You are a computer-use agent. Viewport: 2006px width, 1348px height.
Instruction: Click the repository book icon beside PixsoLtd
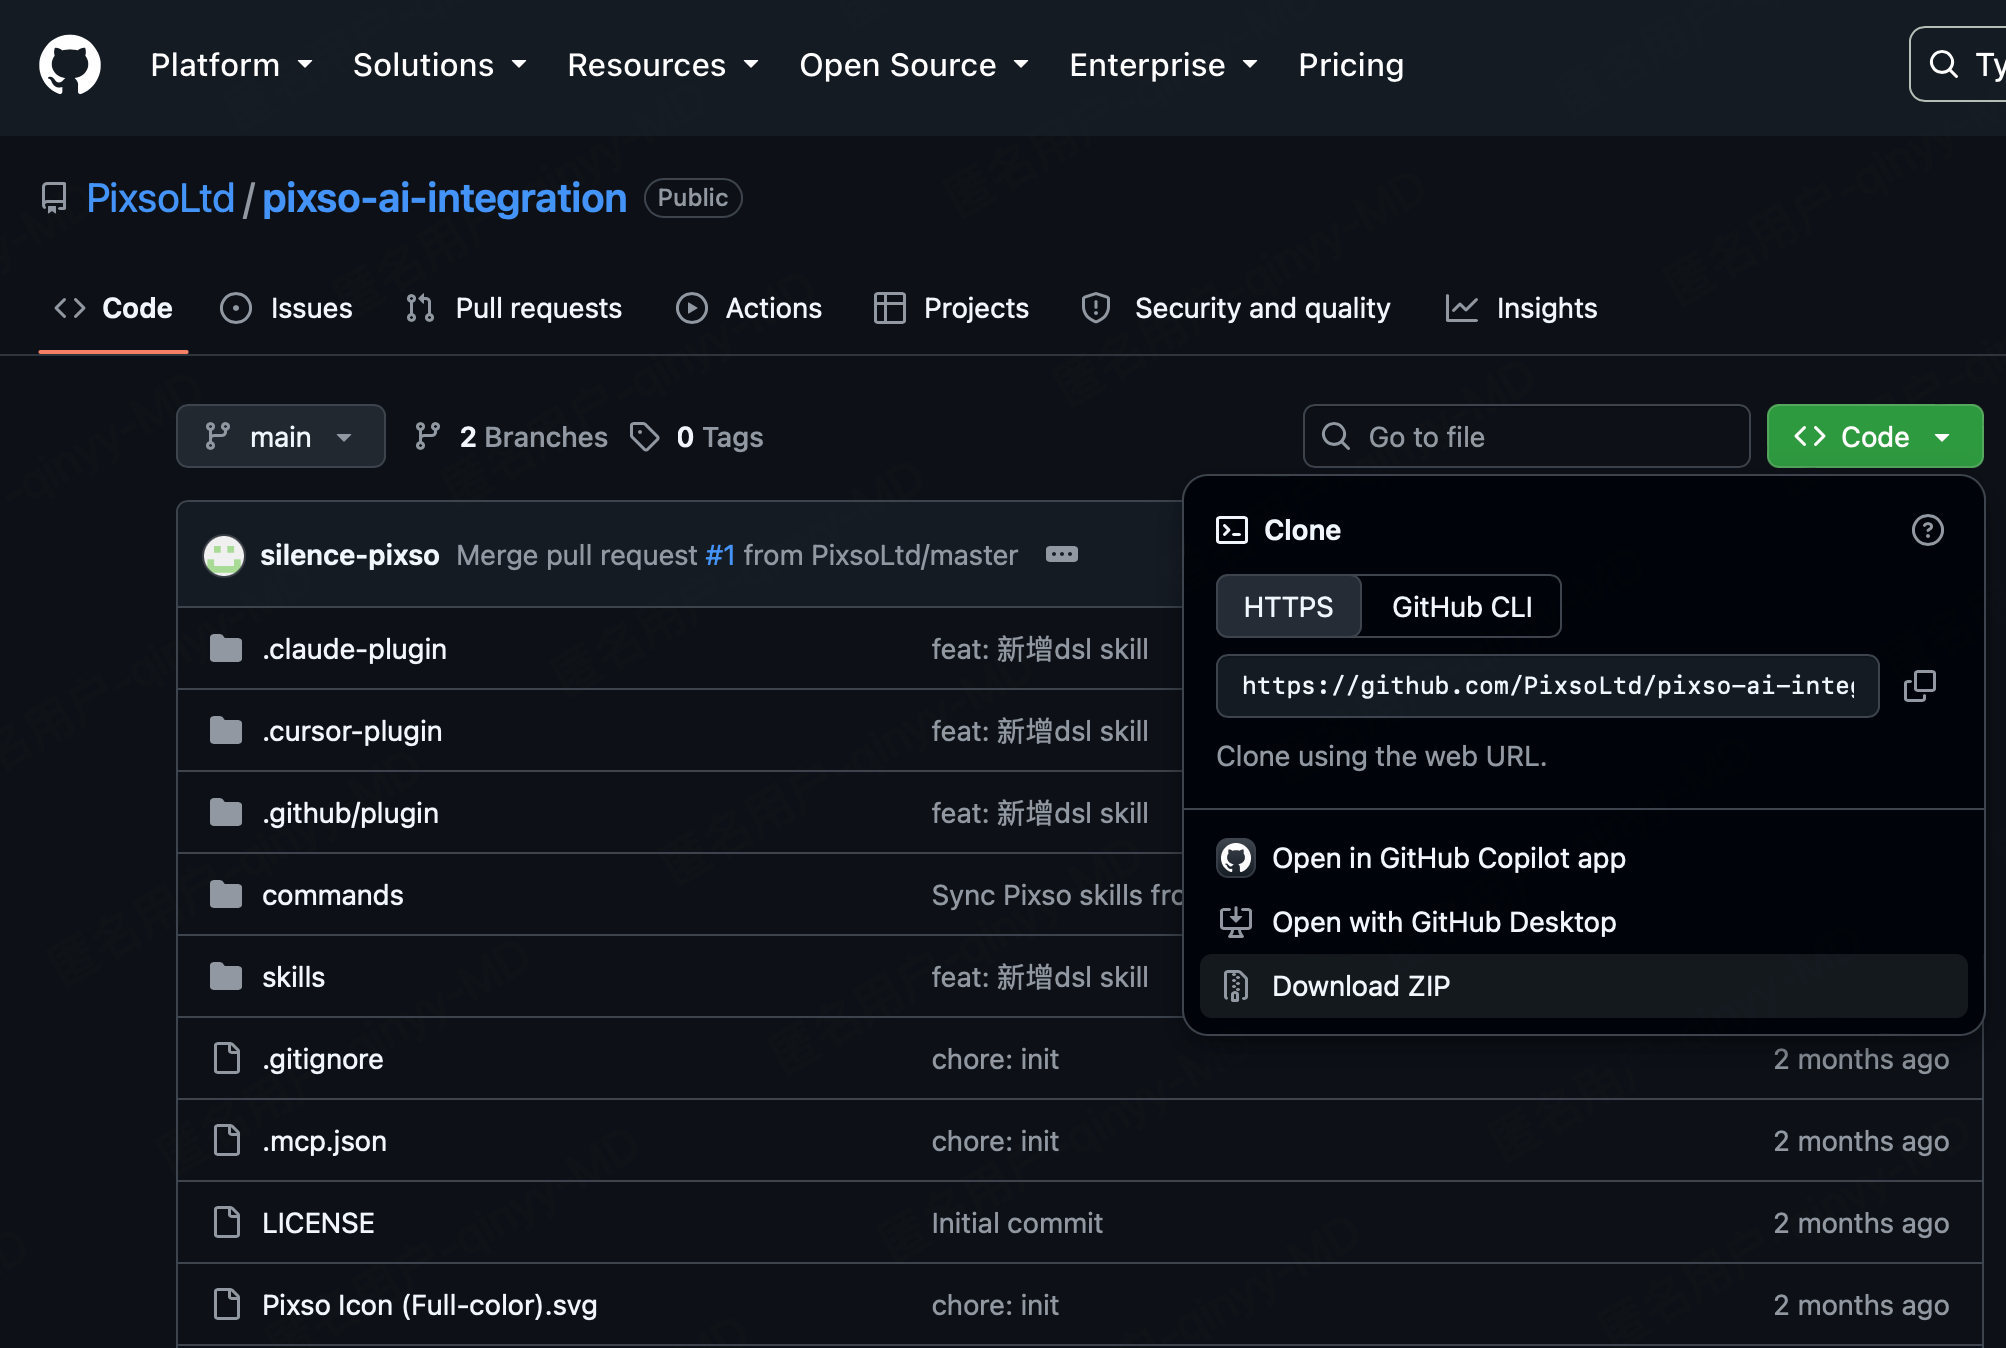[x=54, y=198]
